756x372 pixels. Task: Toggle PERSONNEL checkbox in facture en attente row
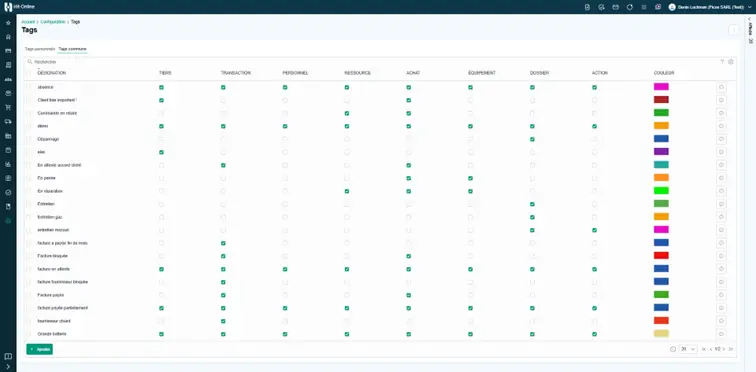[285, 269]
